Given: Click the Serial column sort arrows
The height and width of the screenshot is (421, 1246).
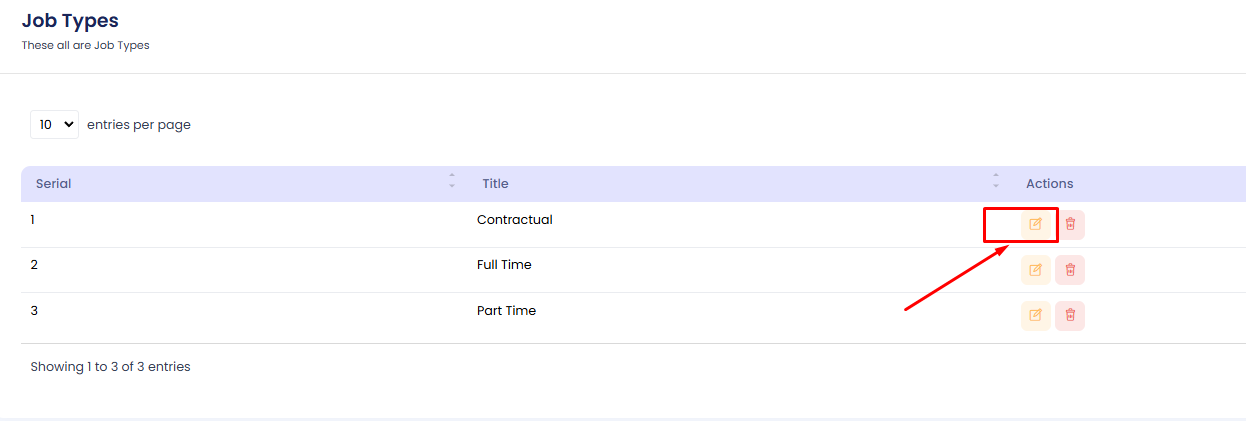Looking at the screenshot, I should click(452, 181).
